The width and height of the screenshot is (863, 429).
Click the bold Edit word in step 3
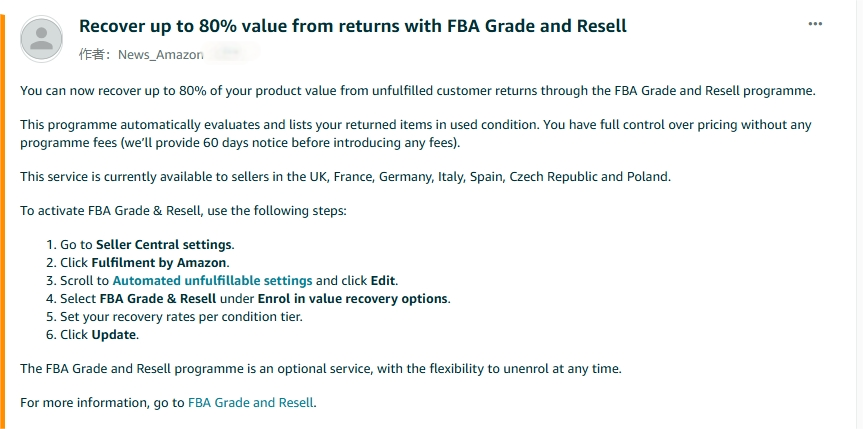point(383,281)
